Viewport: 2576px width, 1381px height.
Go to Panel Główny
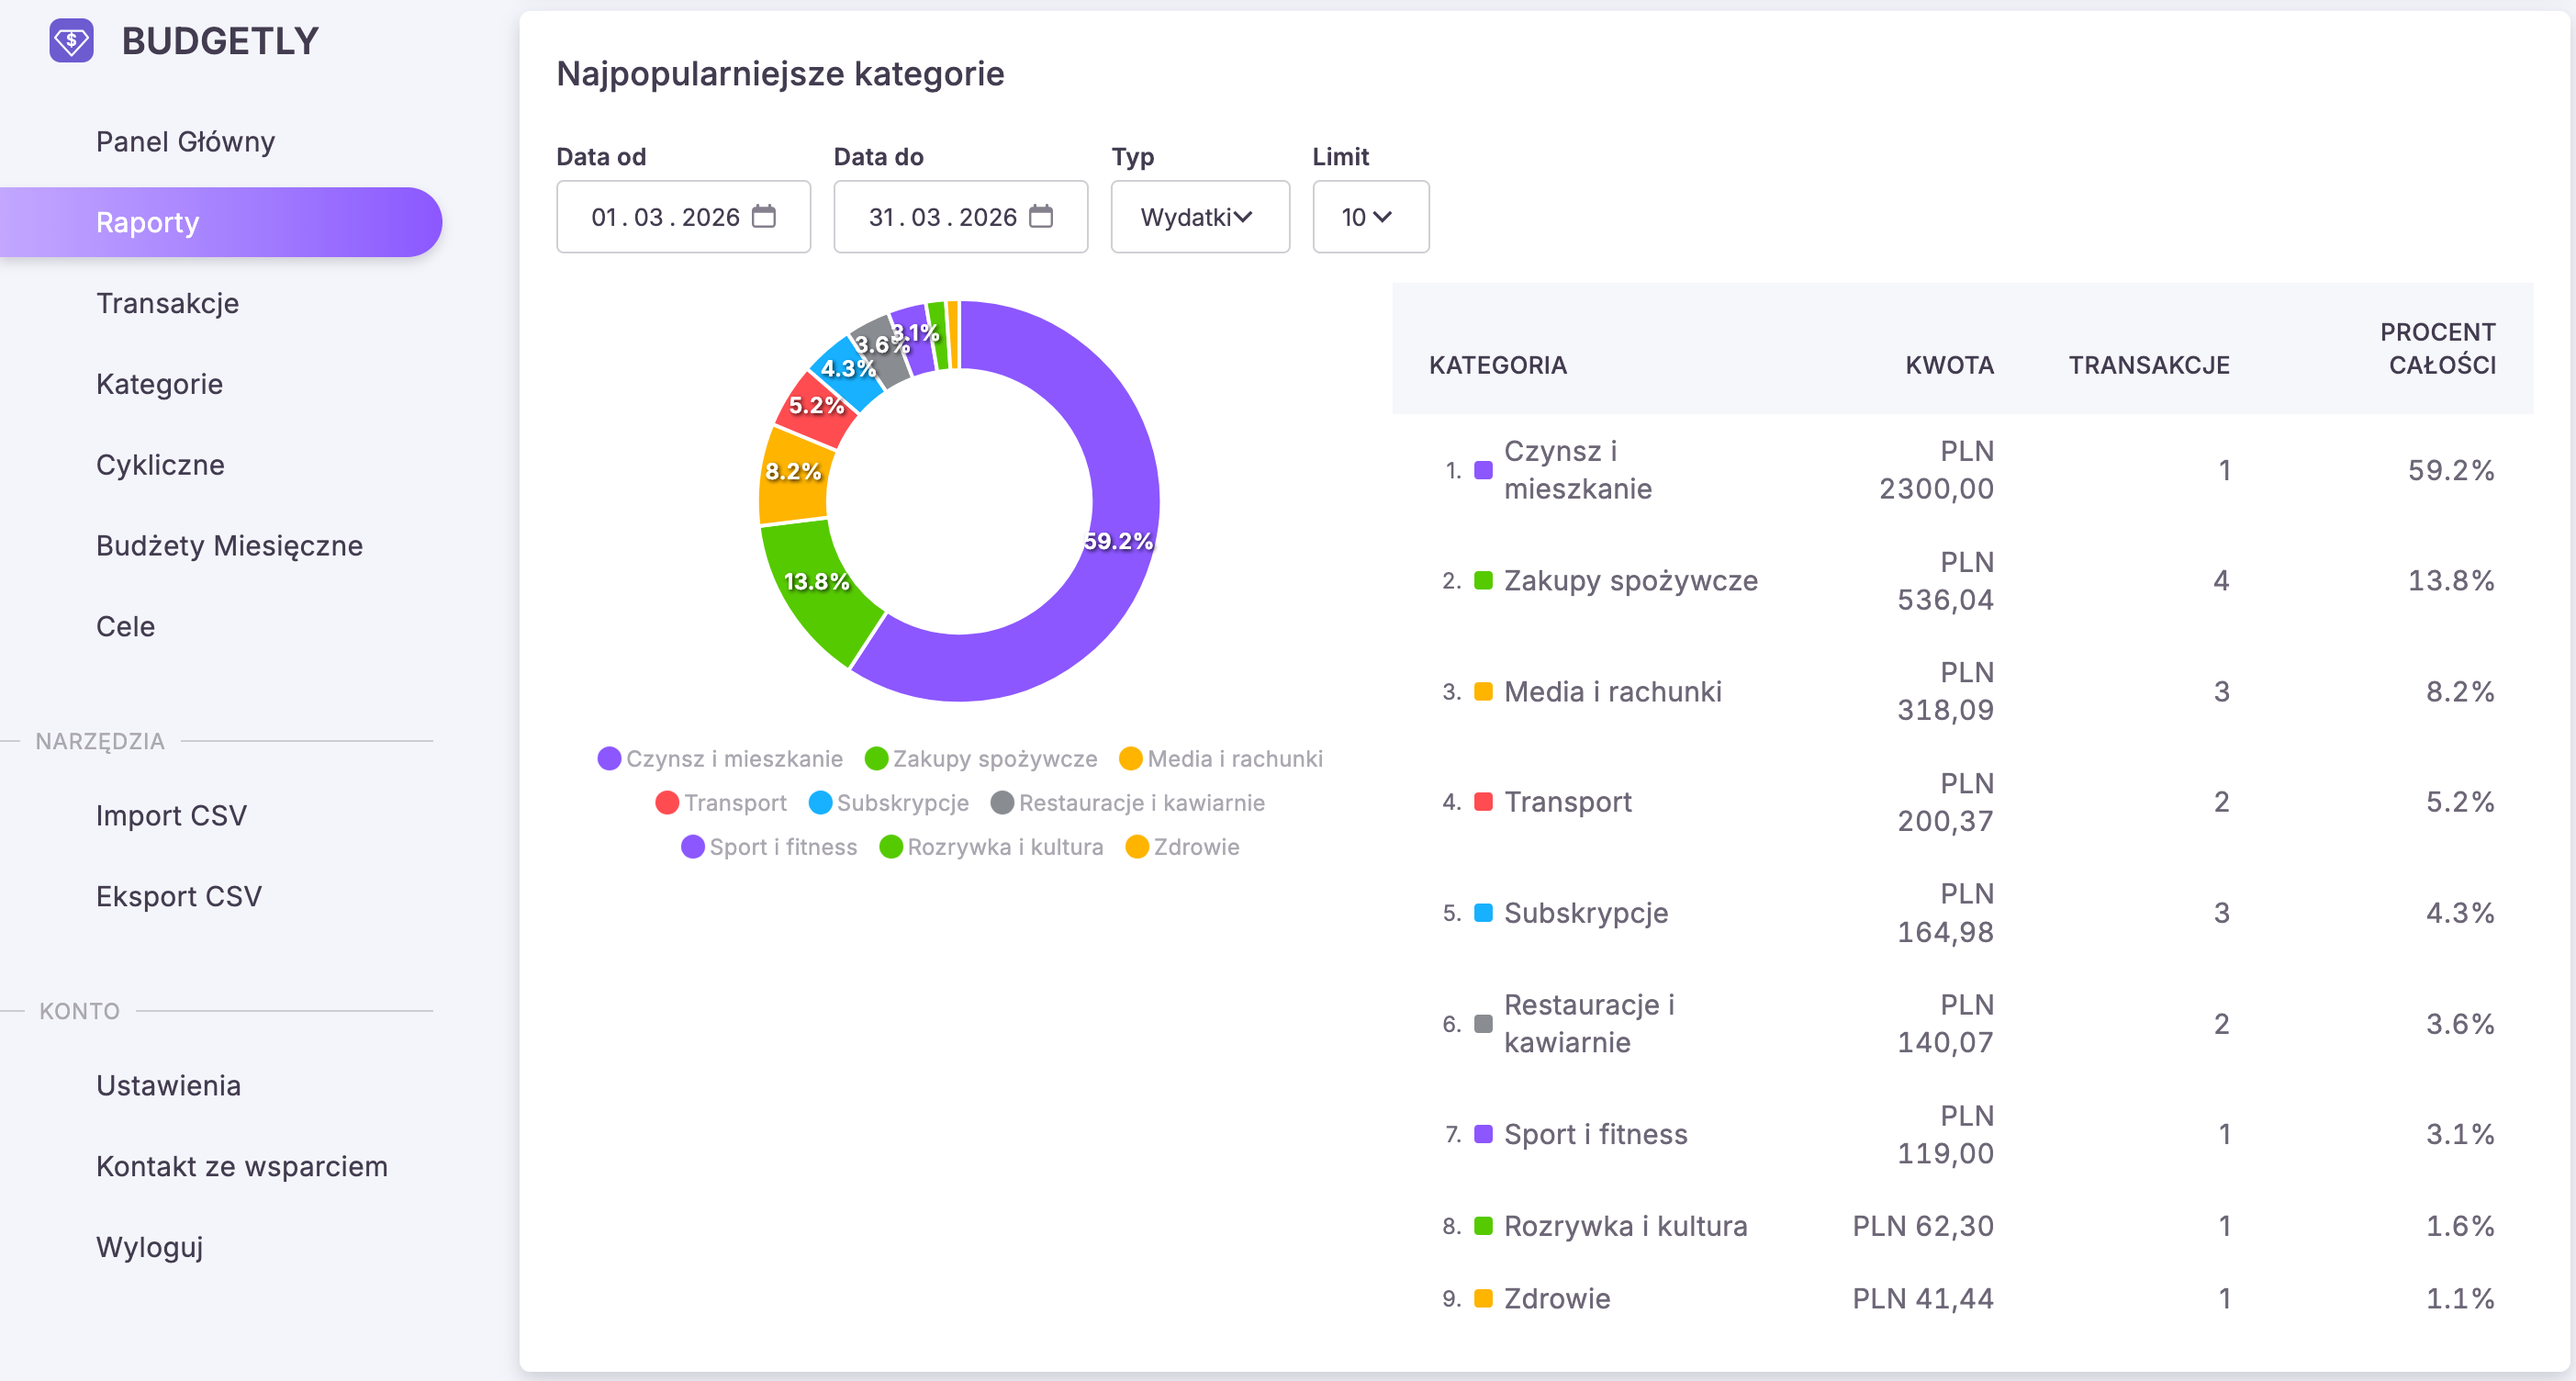point(185,142)
